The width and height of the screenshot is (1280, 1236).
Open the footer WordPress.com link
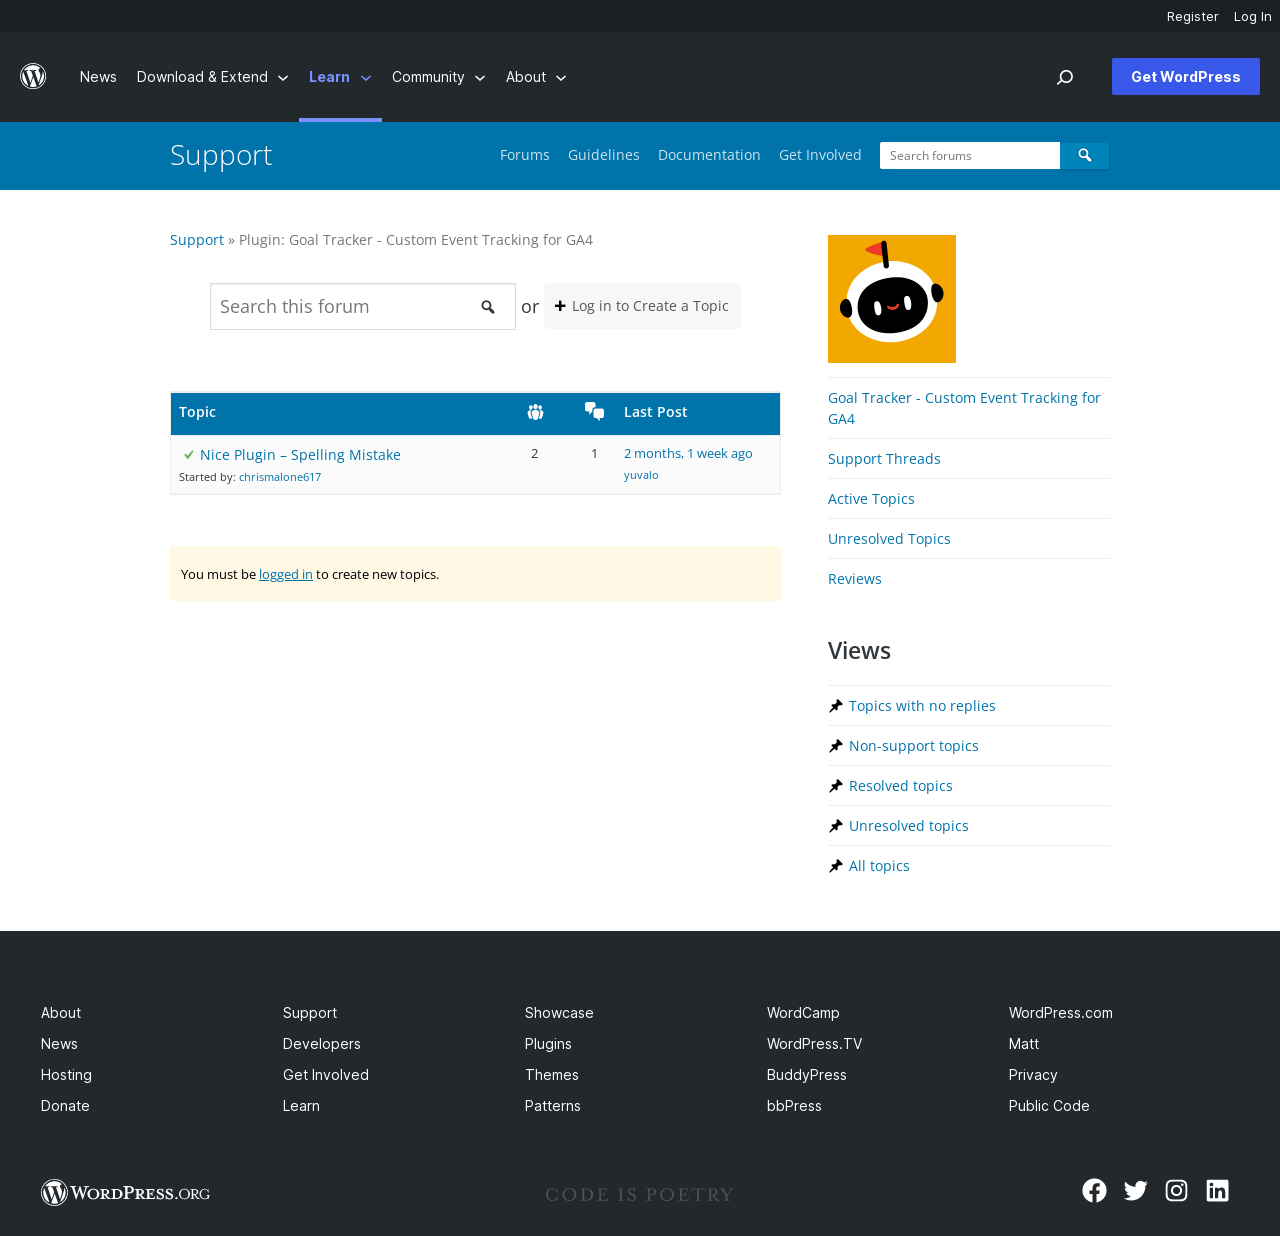[1061, 1013]
